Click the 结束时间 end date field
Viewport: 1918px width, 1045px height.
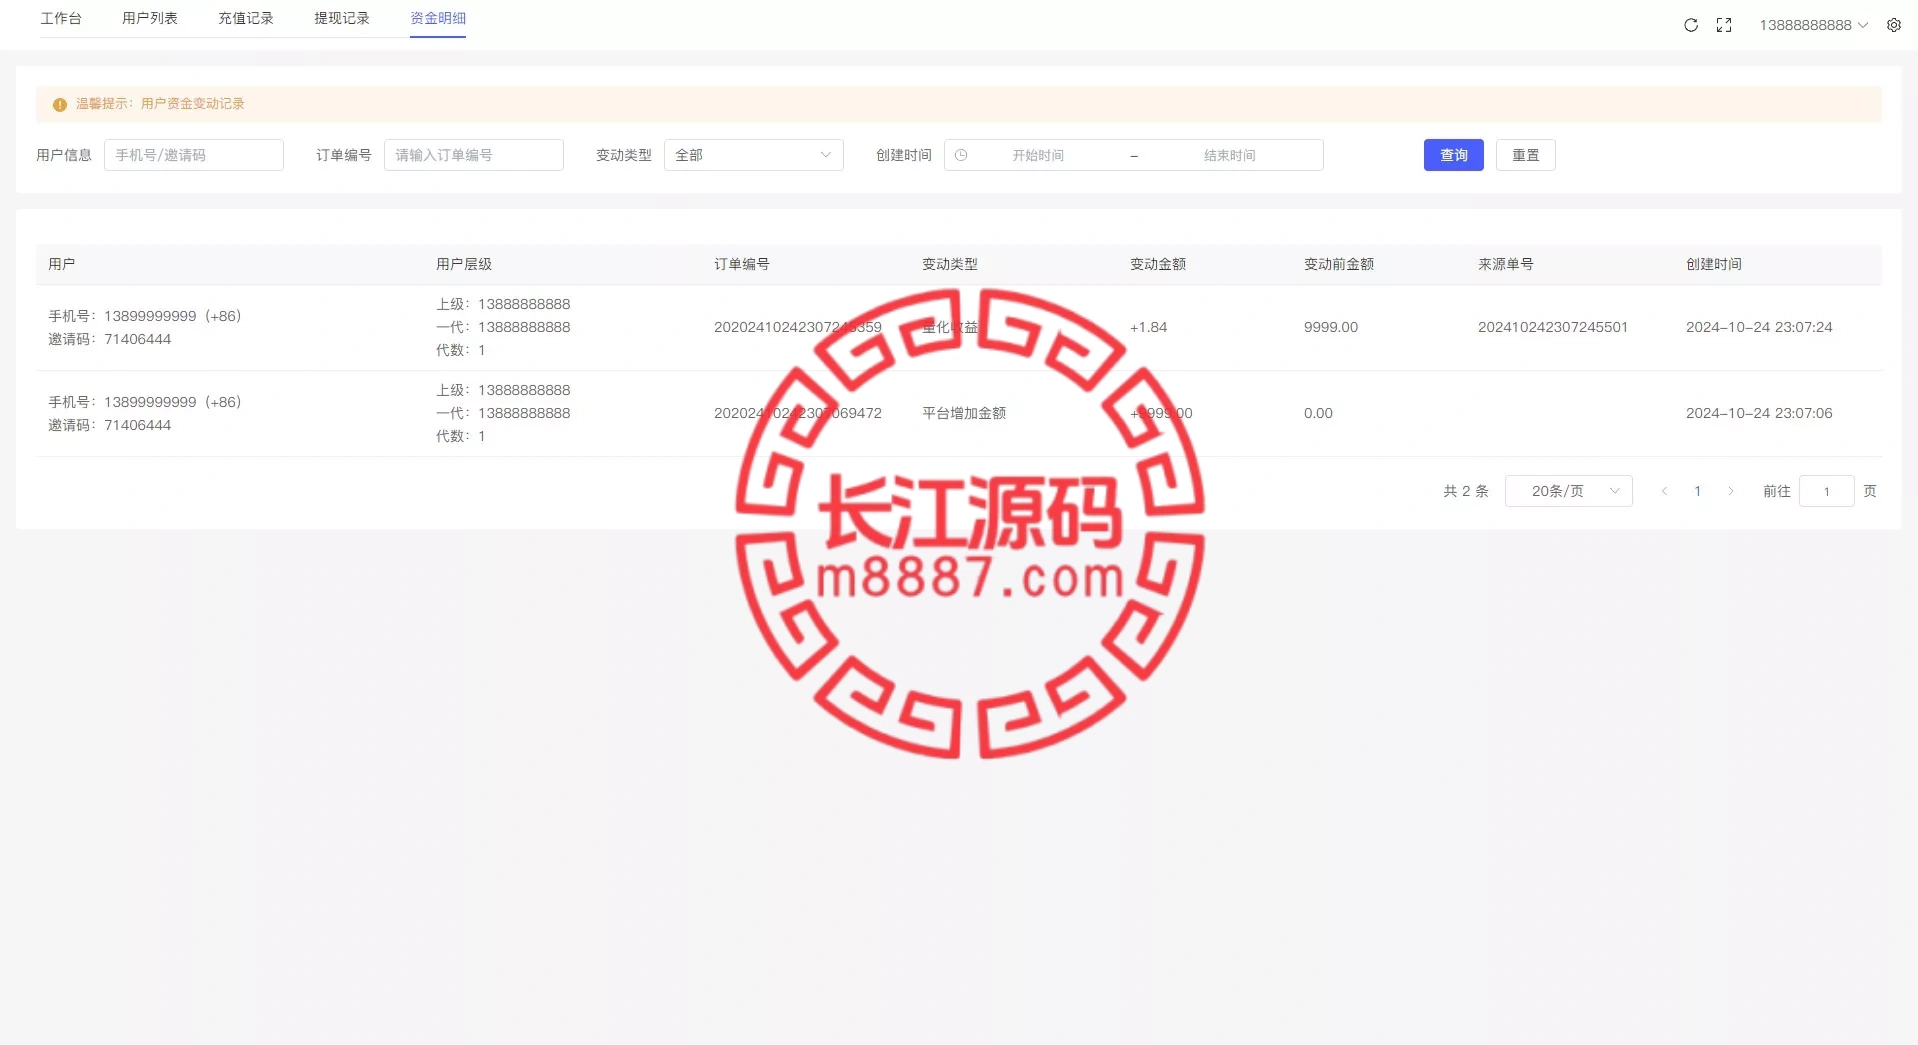[x=1230, y=155]
